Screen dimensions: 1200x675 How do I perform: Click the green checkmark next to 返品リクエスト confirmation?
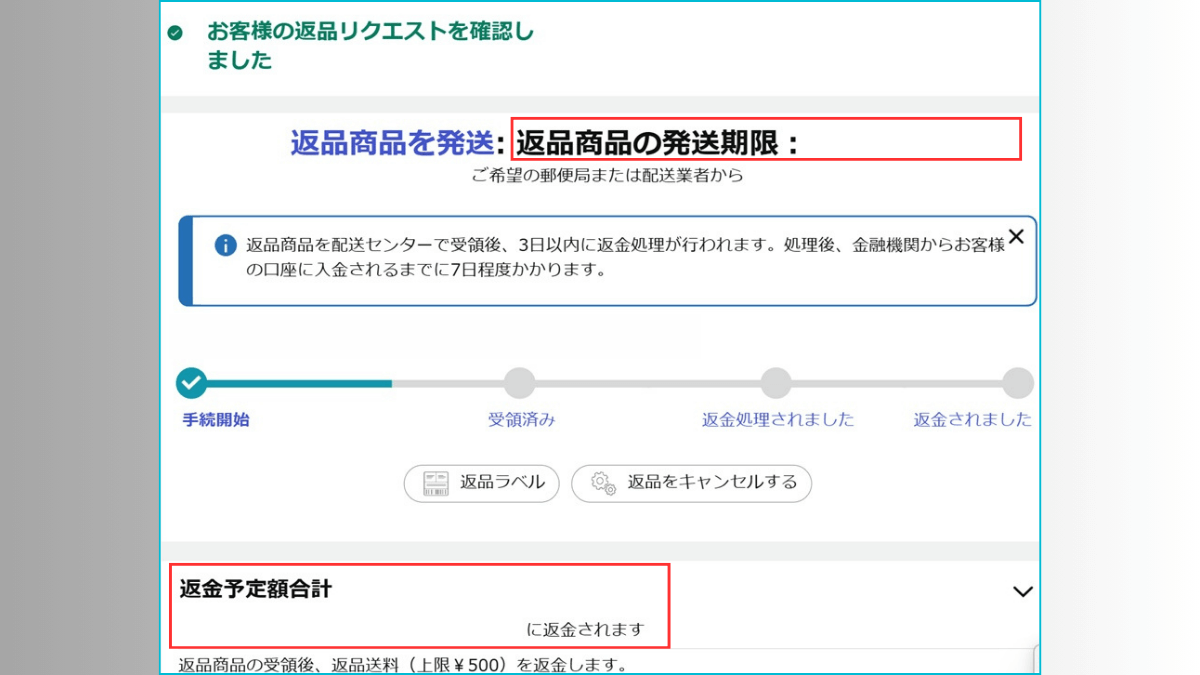coord(176,31)
